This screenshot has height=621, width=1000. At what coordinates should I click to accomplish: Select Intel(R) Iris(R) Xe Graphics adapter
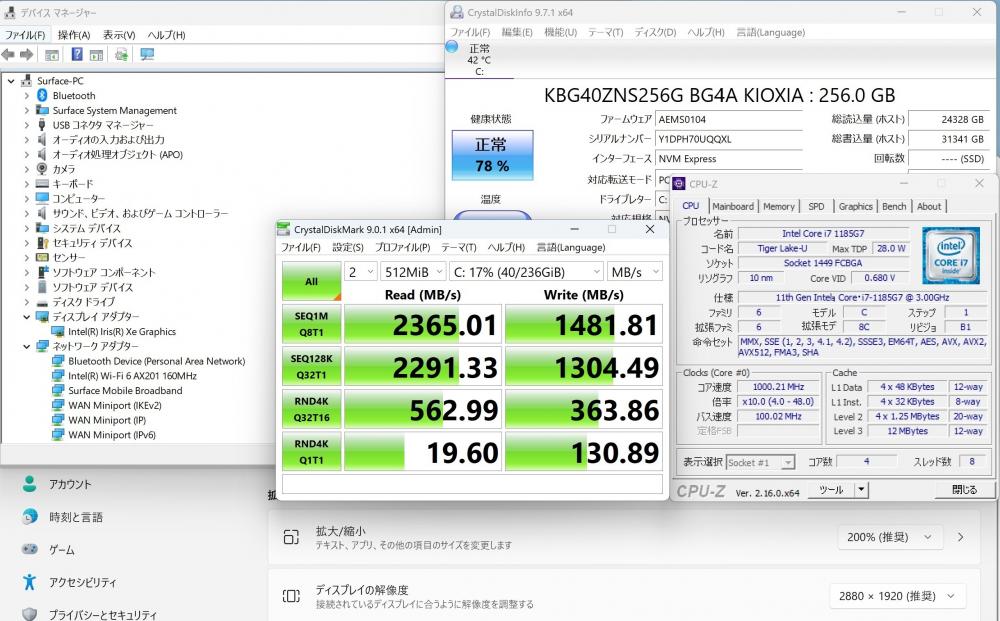click(122, 332)
